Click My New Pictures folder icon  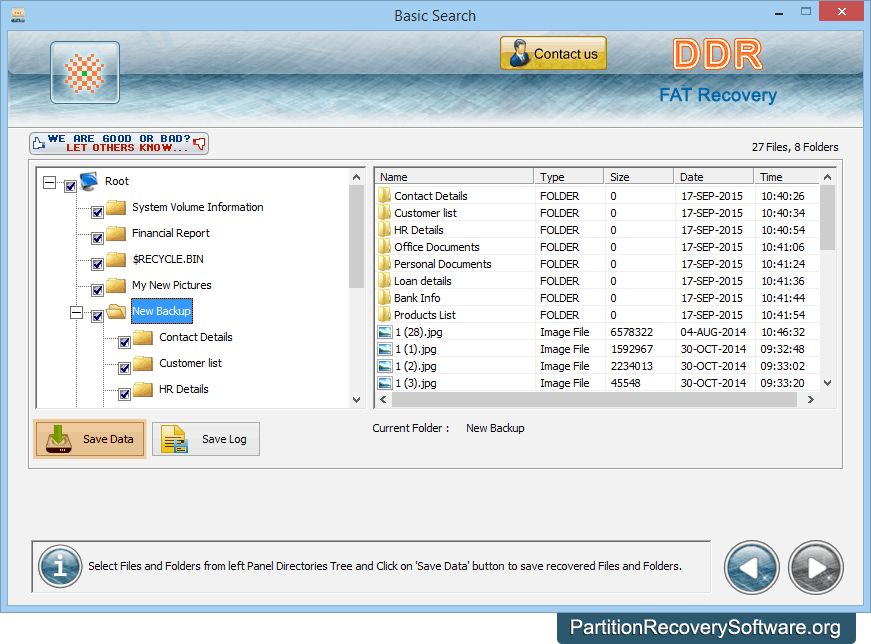[116, 286]
